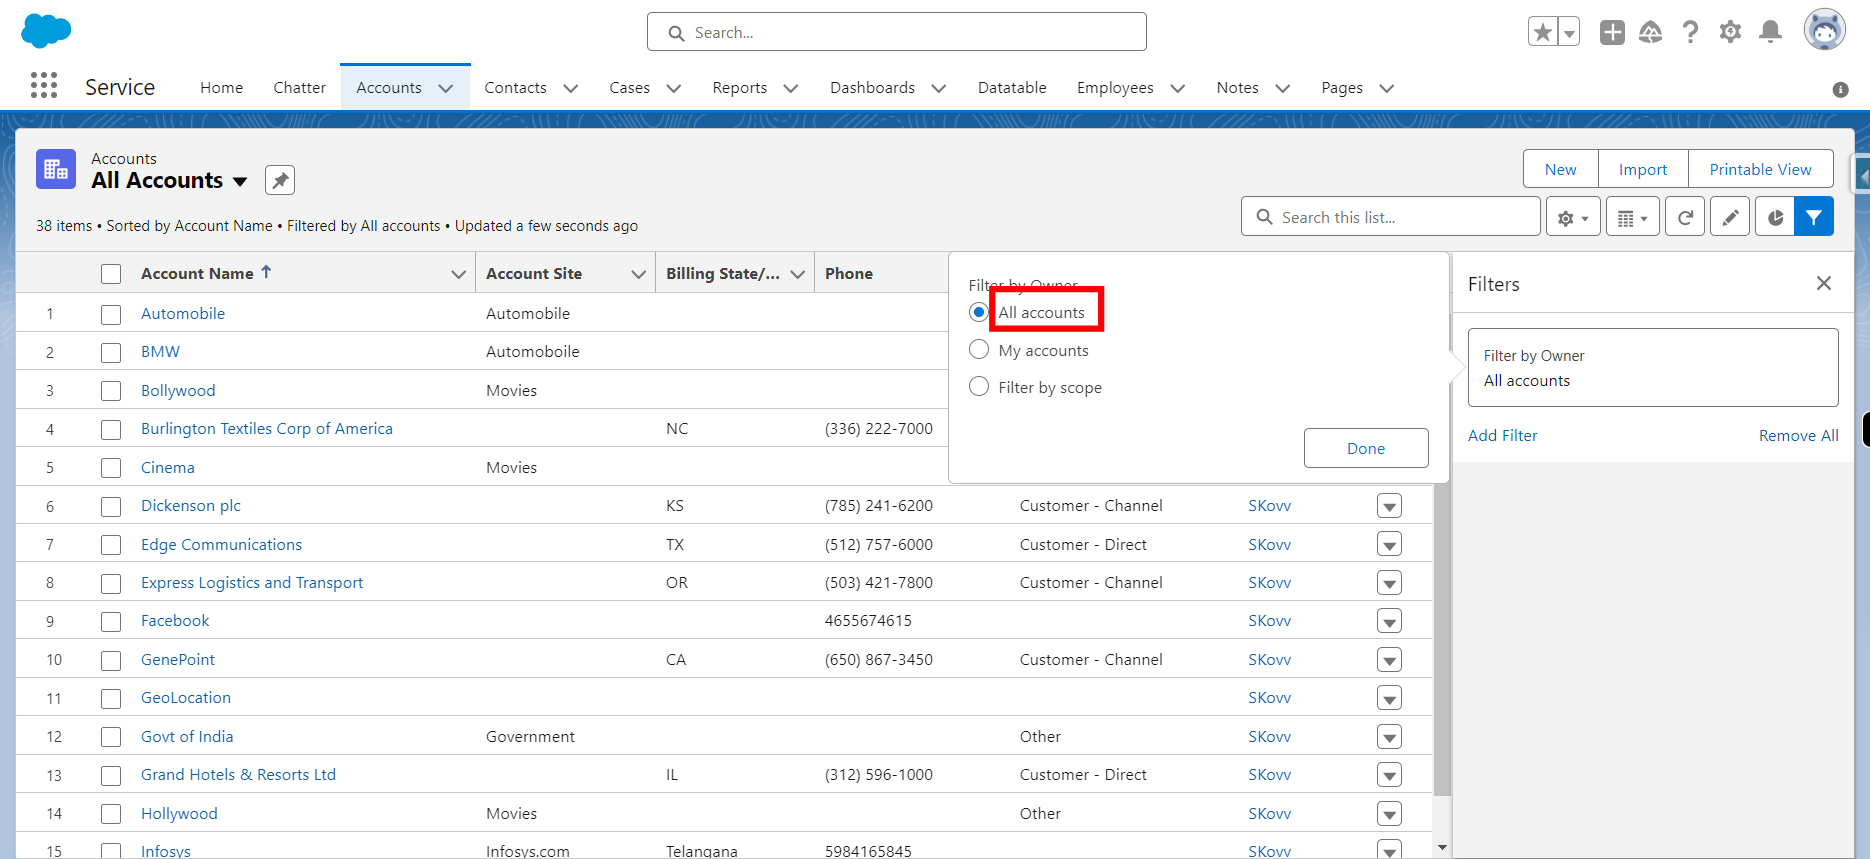Screen dimensions: 1870x859
Task: Check the Facebook row checkbox
Action: tap(111, 622)
